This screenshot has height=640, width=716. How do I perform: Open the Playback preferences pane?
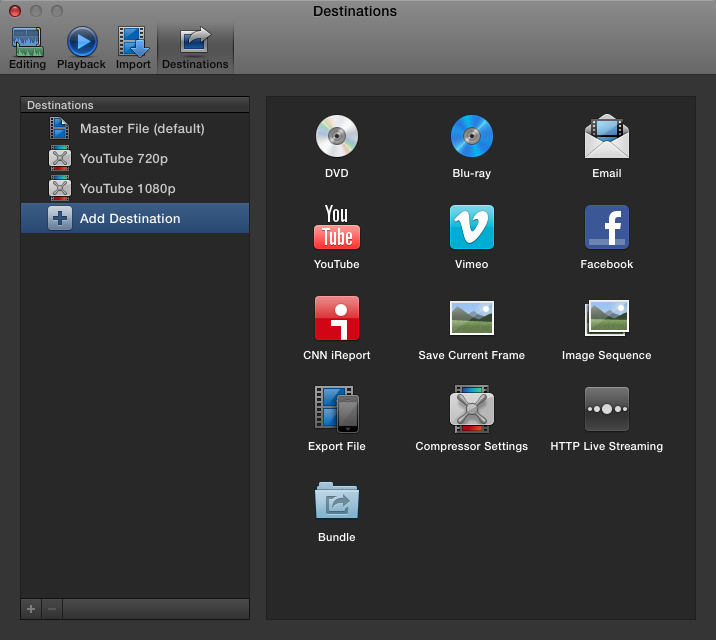click(x=81, y=48)
